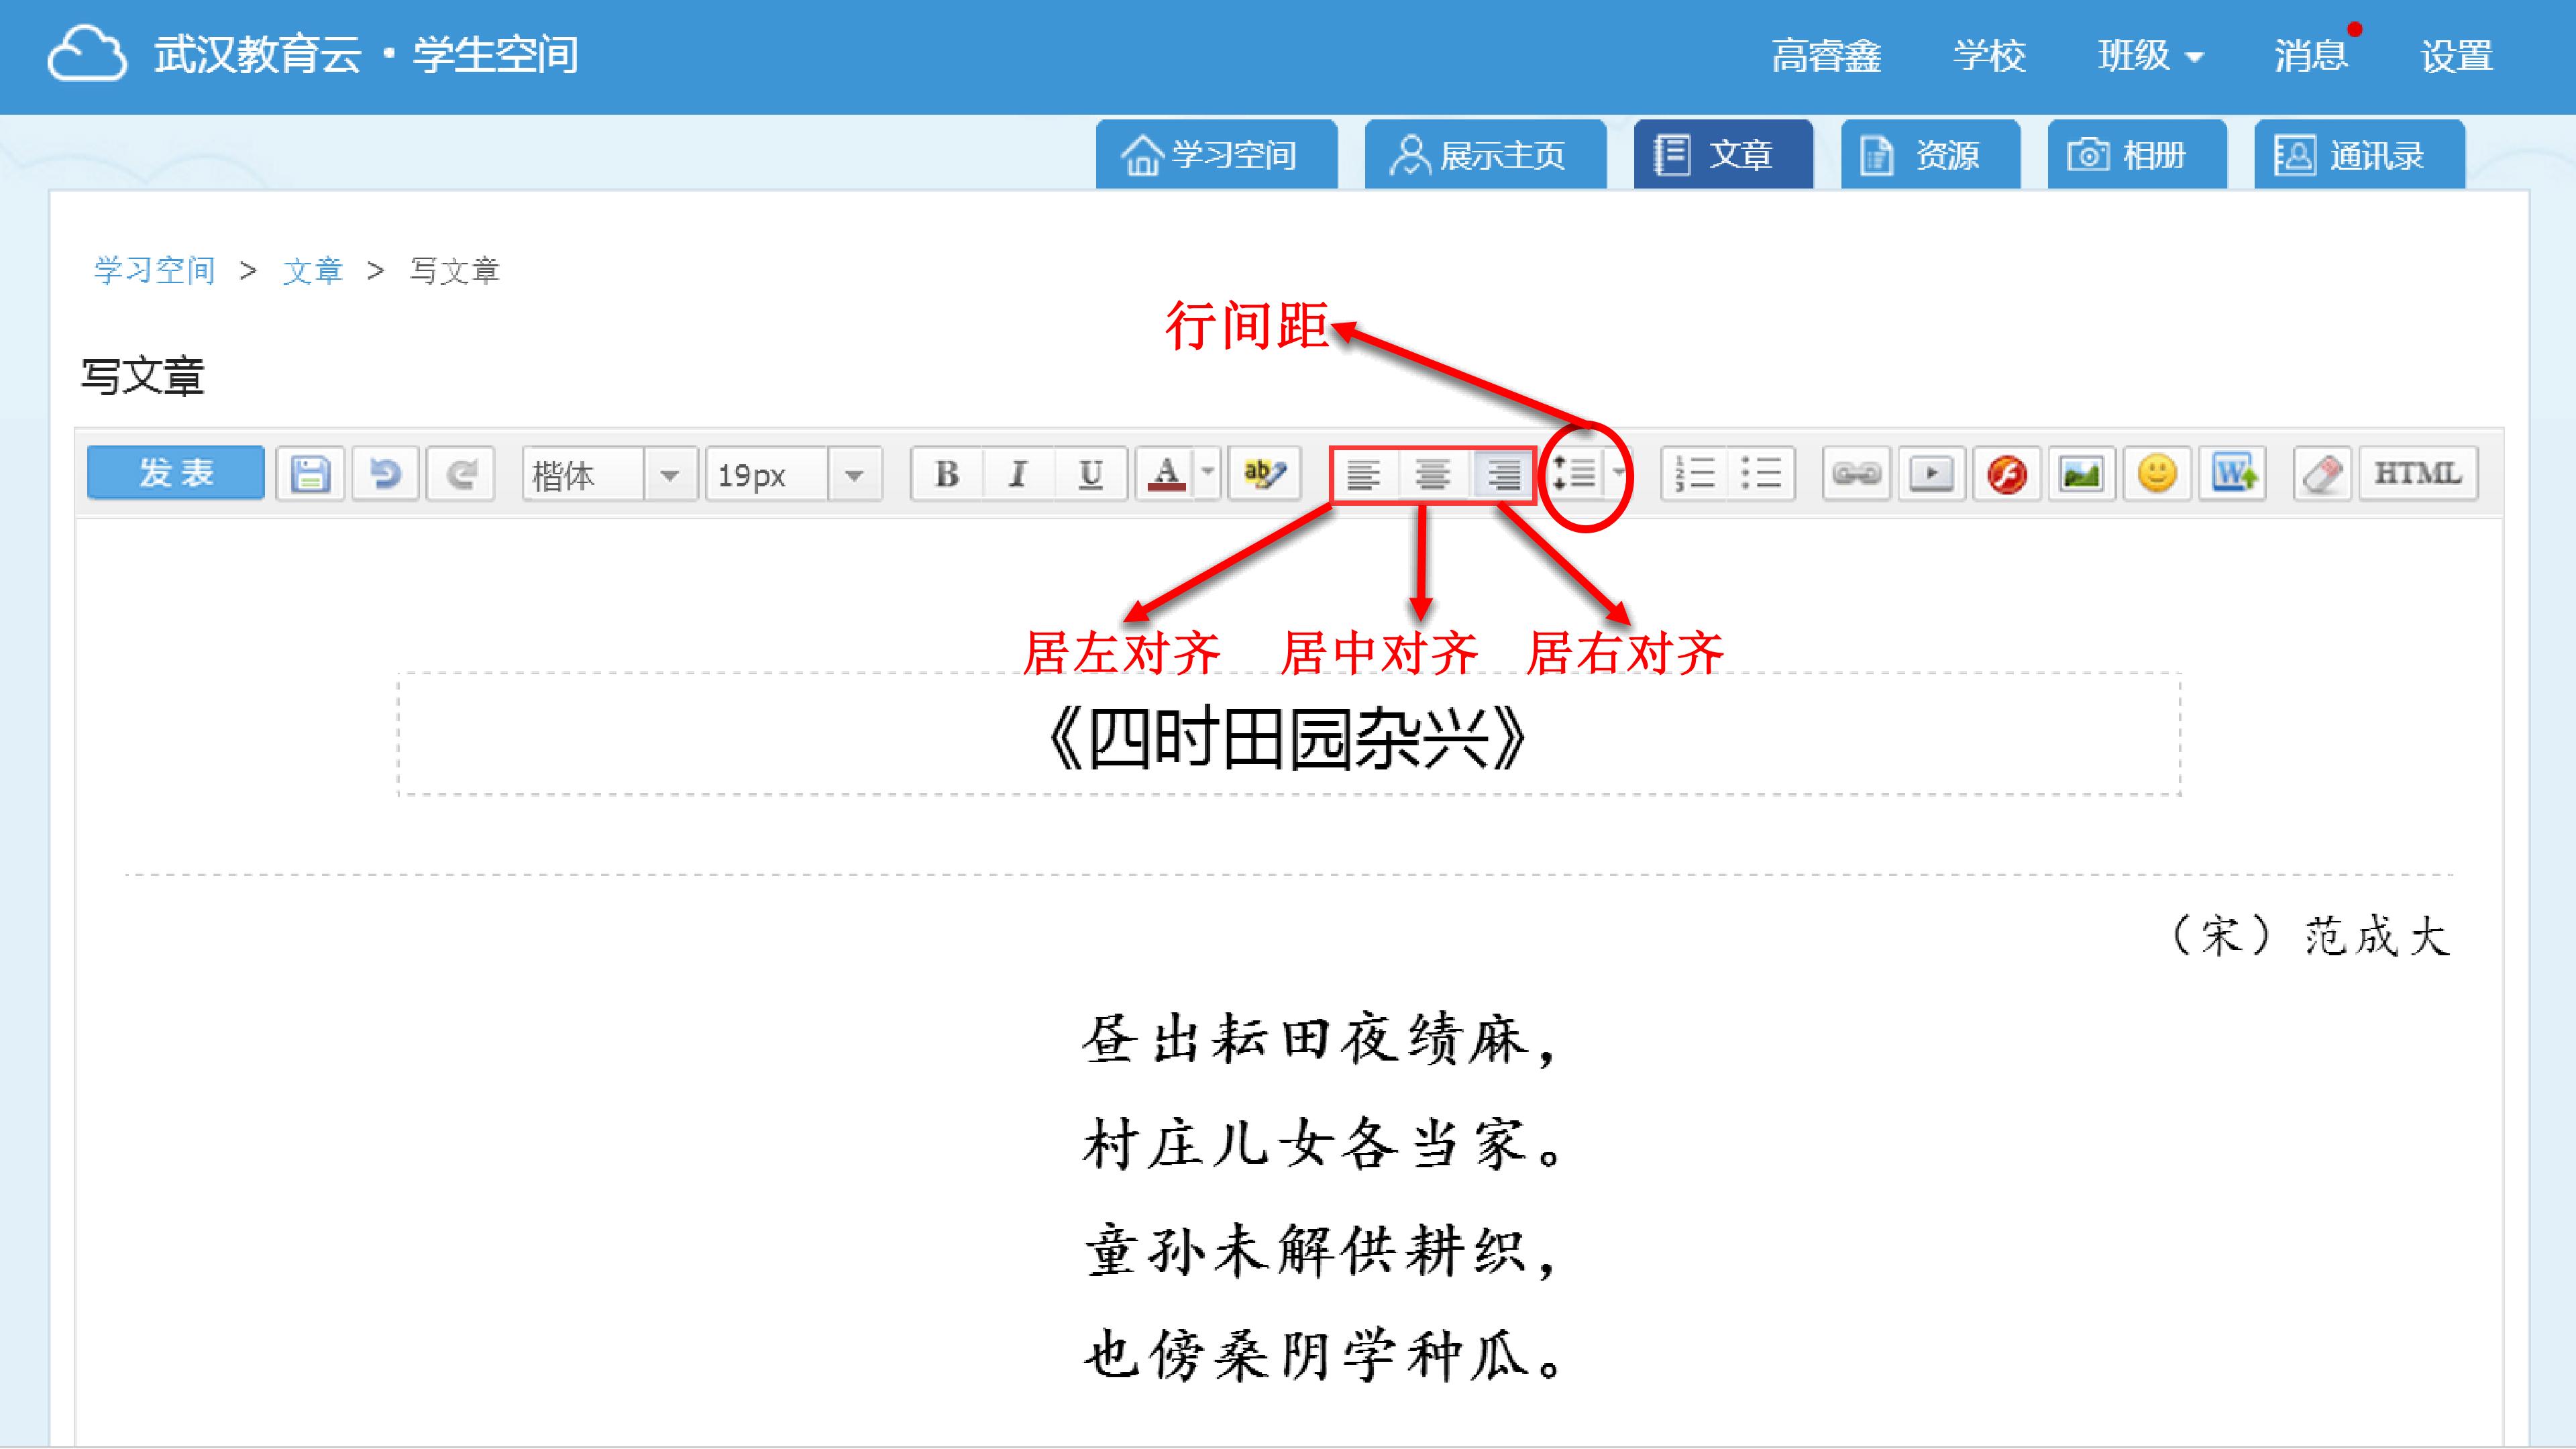The height and width of the screenshot is (1449, 2576).
Task: Open the 楷体 font family dropdown
Action: click(x=670, y=474)
